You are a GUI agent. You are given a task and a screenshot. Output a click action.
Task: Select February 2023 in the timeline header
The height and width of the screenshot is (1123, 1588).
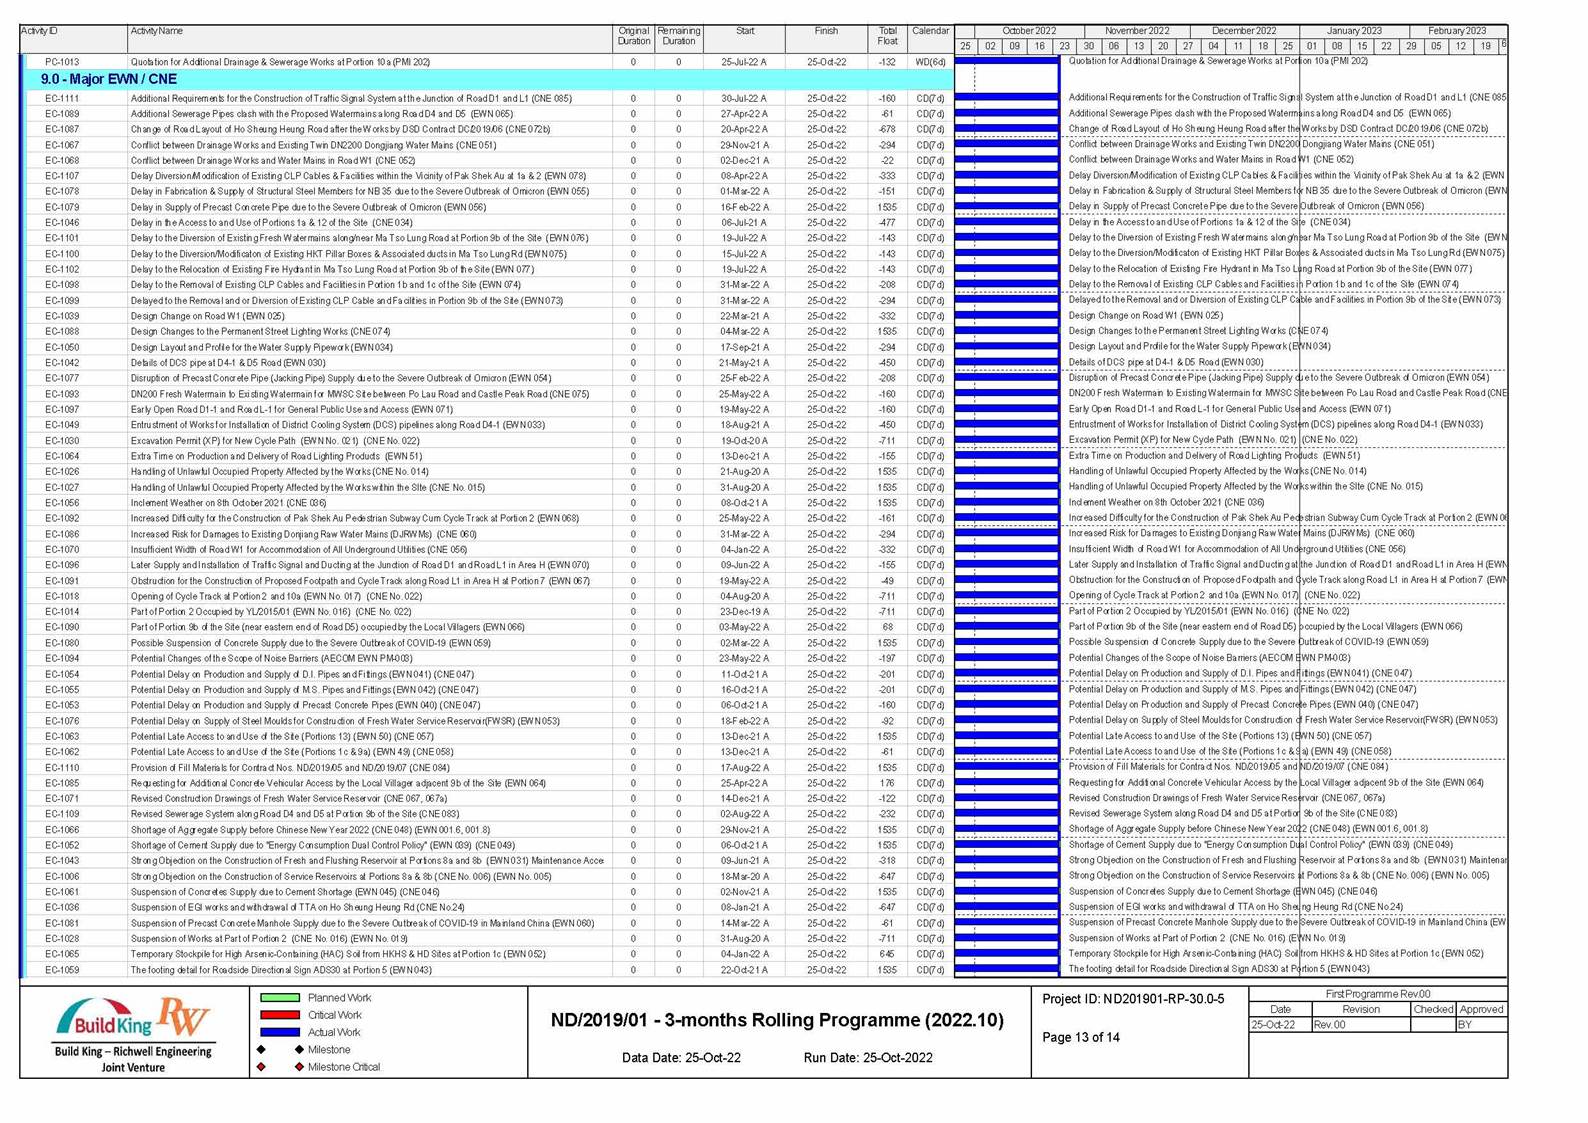pyautogui.click(x=1457, y=31)
